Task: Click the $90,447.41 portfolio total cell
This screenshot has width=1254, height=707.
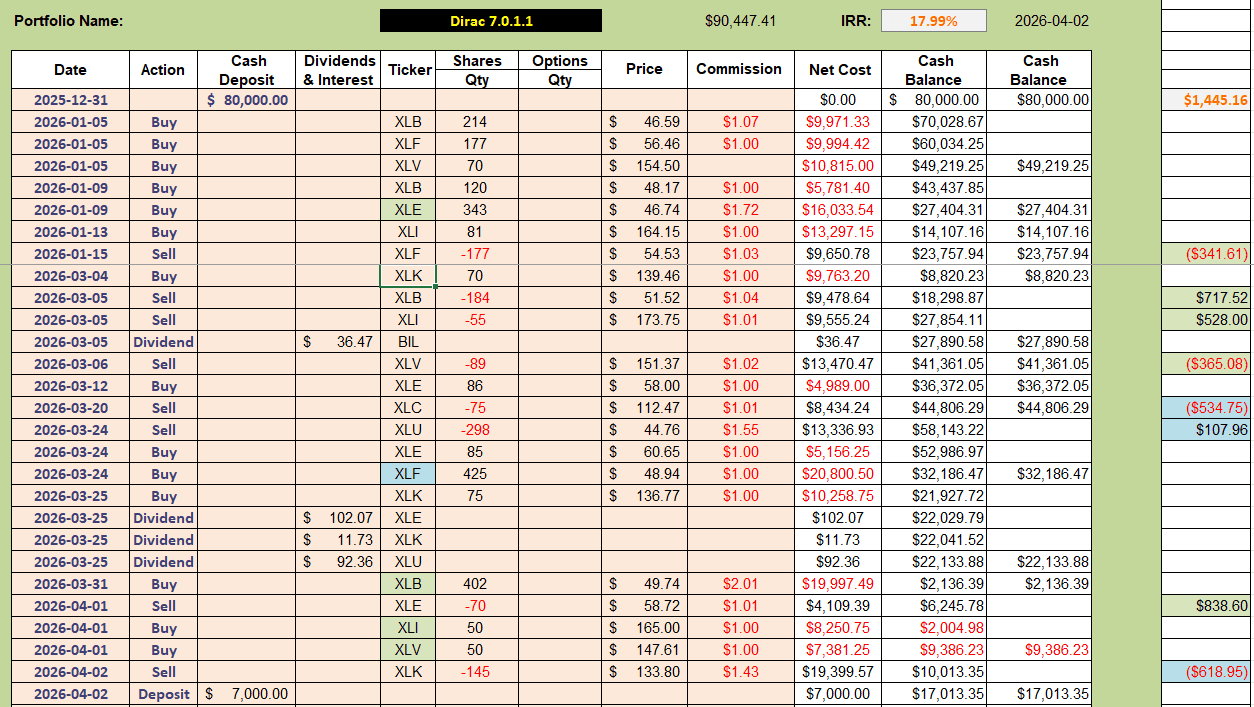Action: [x=740, y=21]
